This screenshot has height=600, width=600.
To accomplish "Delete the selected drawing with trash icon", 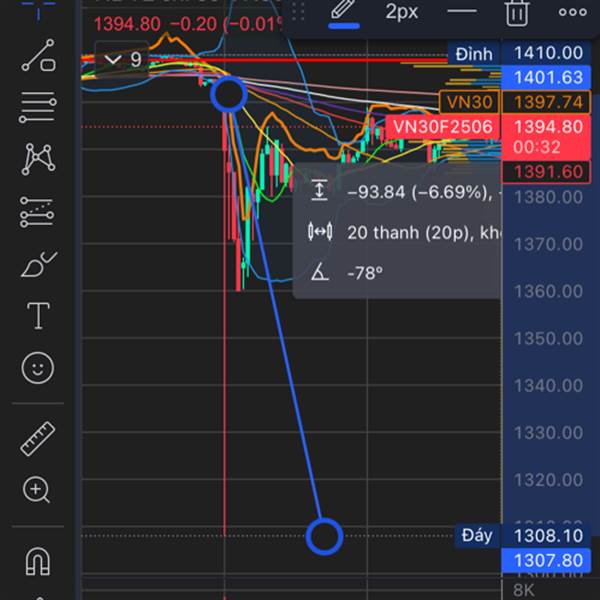I will click(x=517, y=12).
